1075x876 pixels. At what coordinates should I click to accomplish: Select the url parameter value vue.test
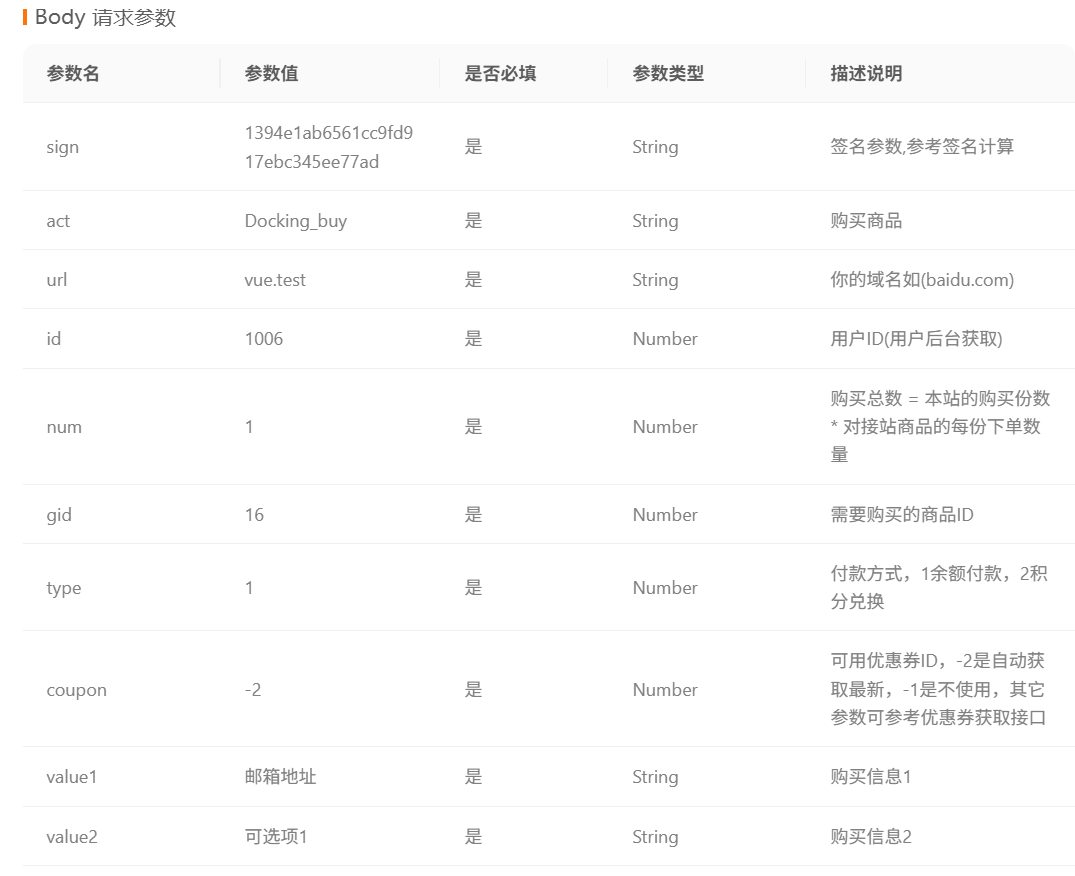275,280
